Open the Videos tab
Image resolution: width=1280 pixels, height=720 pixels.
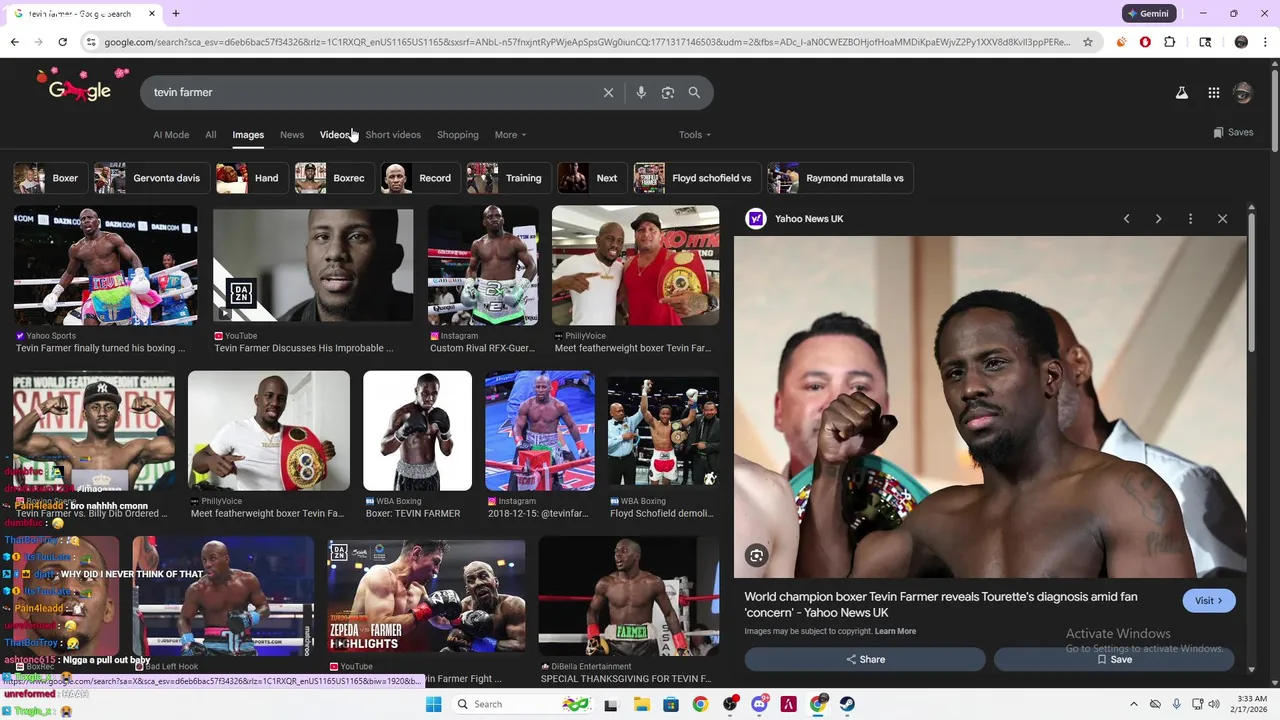[335, 135]
